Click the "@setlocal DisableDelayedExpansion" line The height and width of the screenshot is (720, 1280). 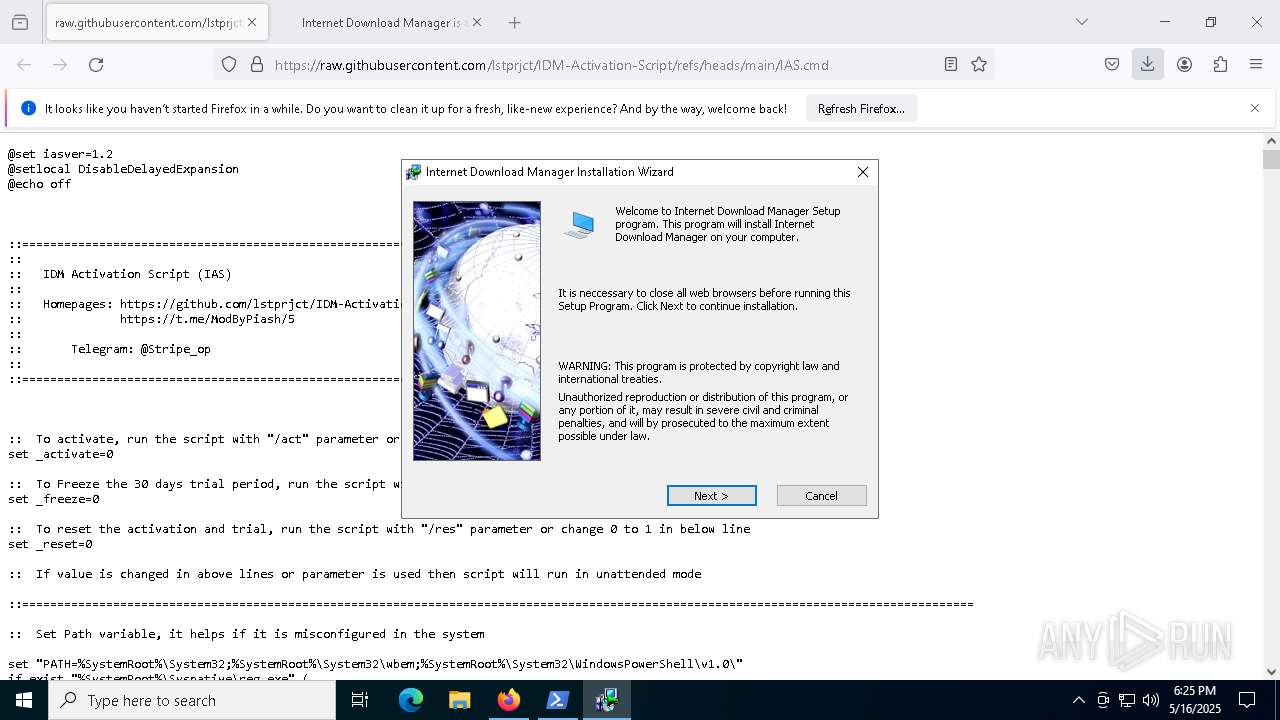click(123, 169)
